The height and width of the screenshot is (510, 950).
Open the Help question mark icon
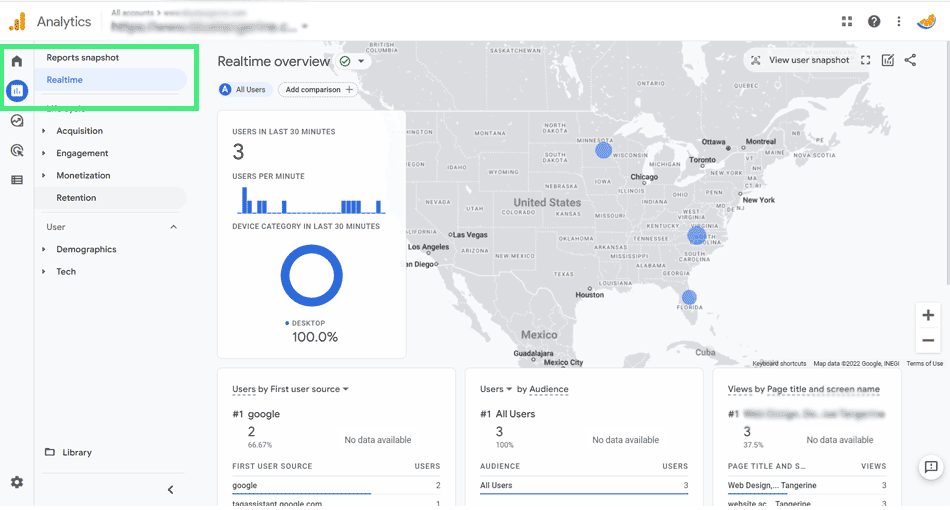point(874,22)
